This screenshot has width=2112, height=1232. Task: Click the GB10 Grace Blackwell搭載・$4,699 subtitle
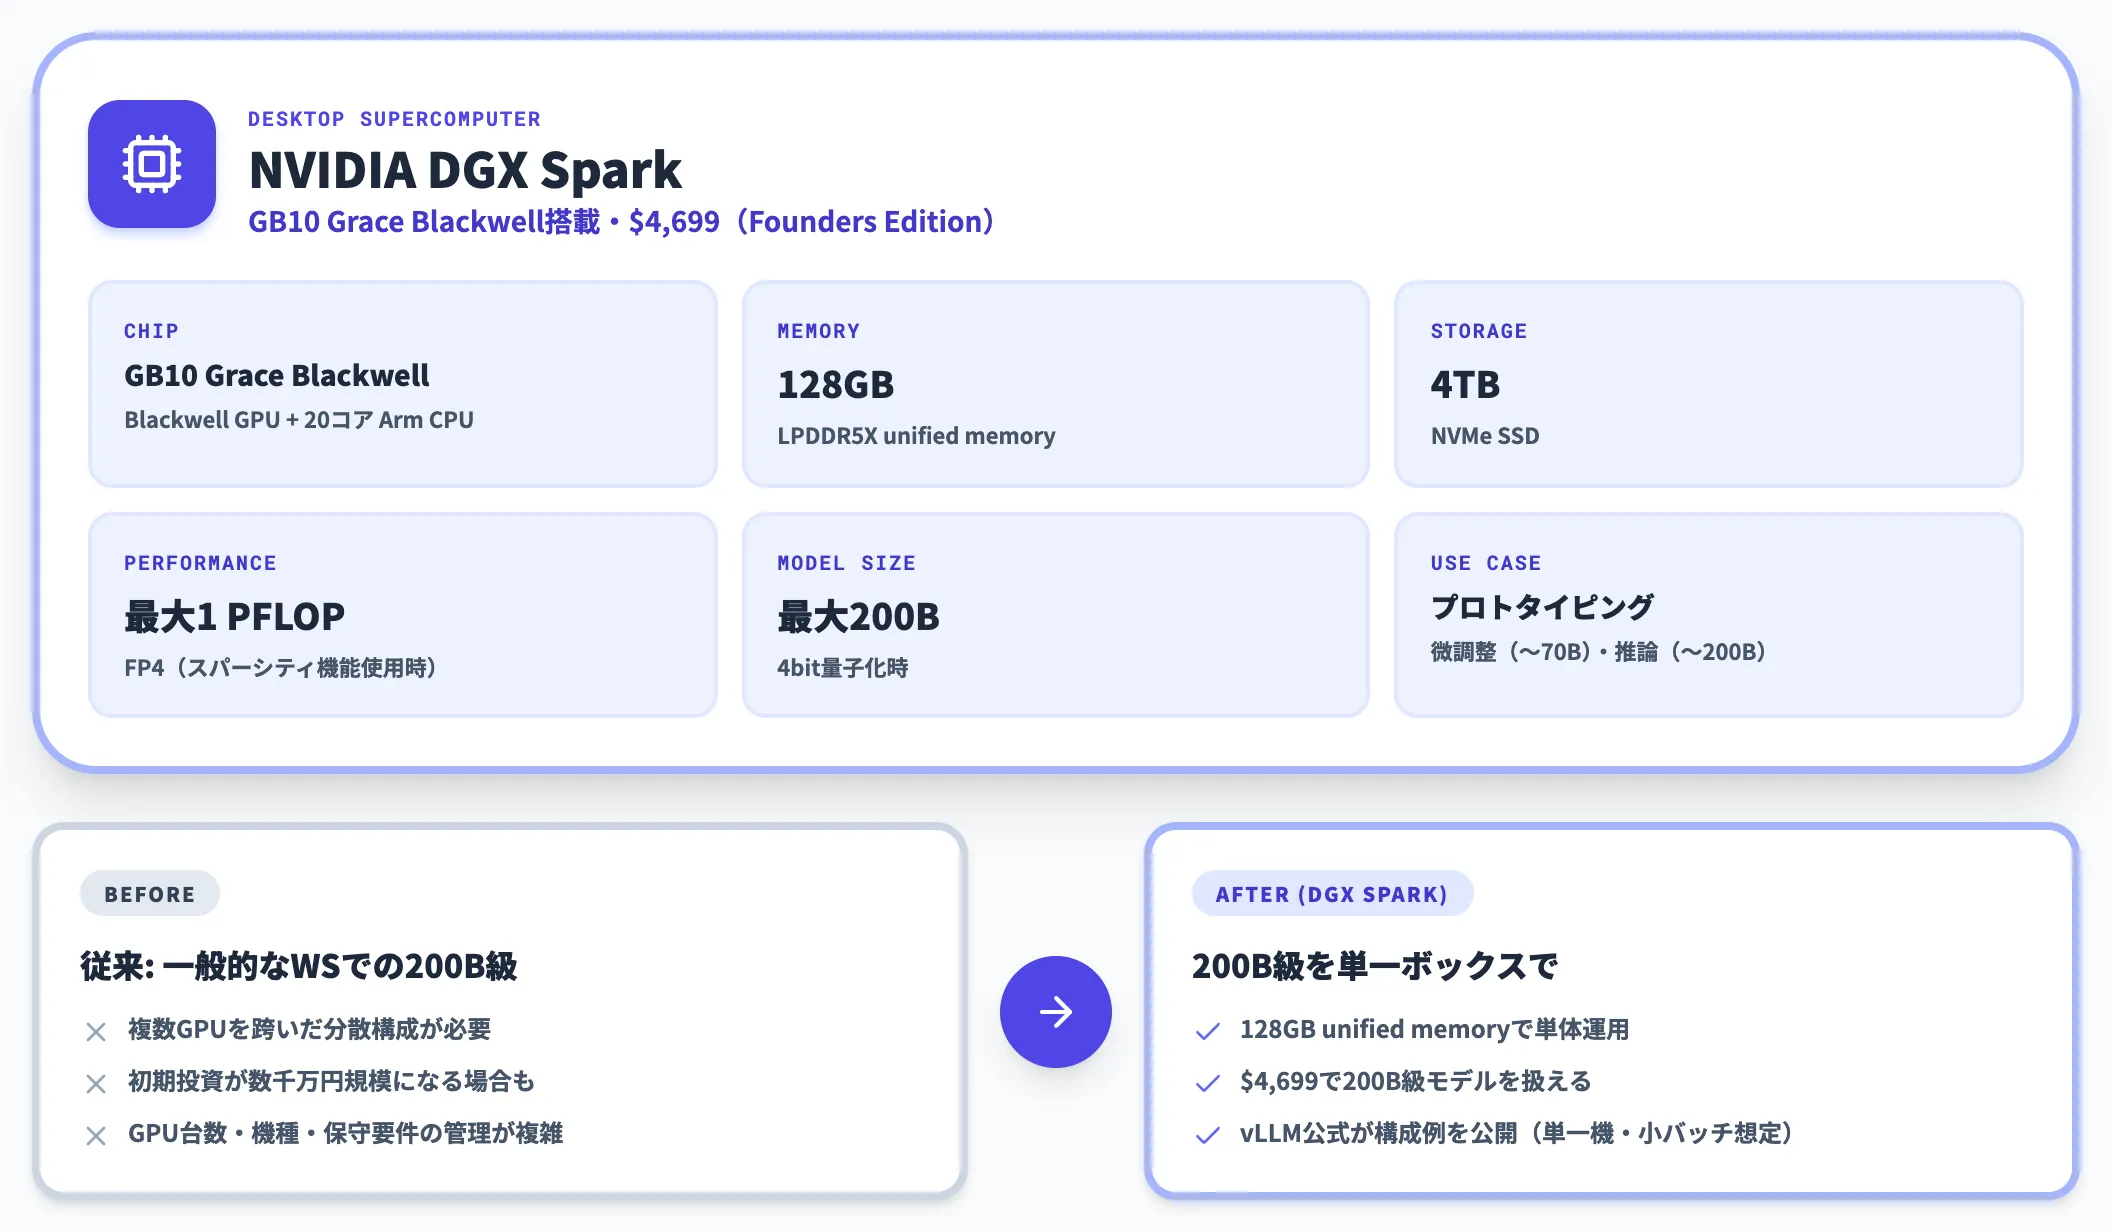(621, 221)
